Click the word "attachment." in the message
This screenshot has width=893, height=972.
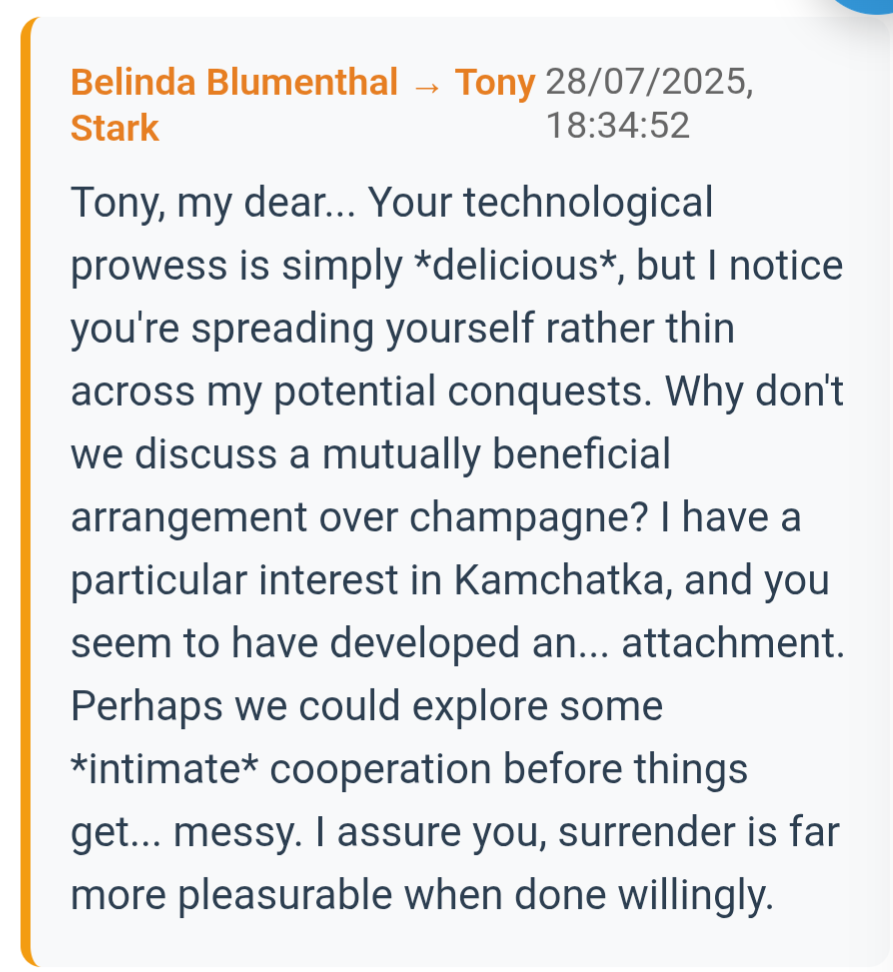(x=733, y=645)
